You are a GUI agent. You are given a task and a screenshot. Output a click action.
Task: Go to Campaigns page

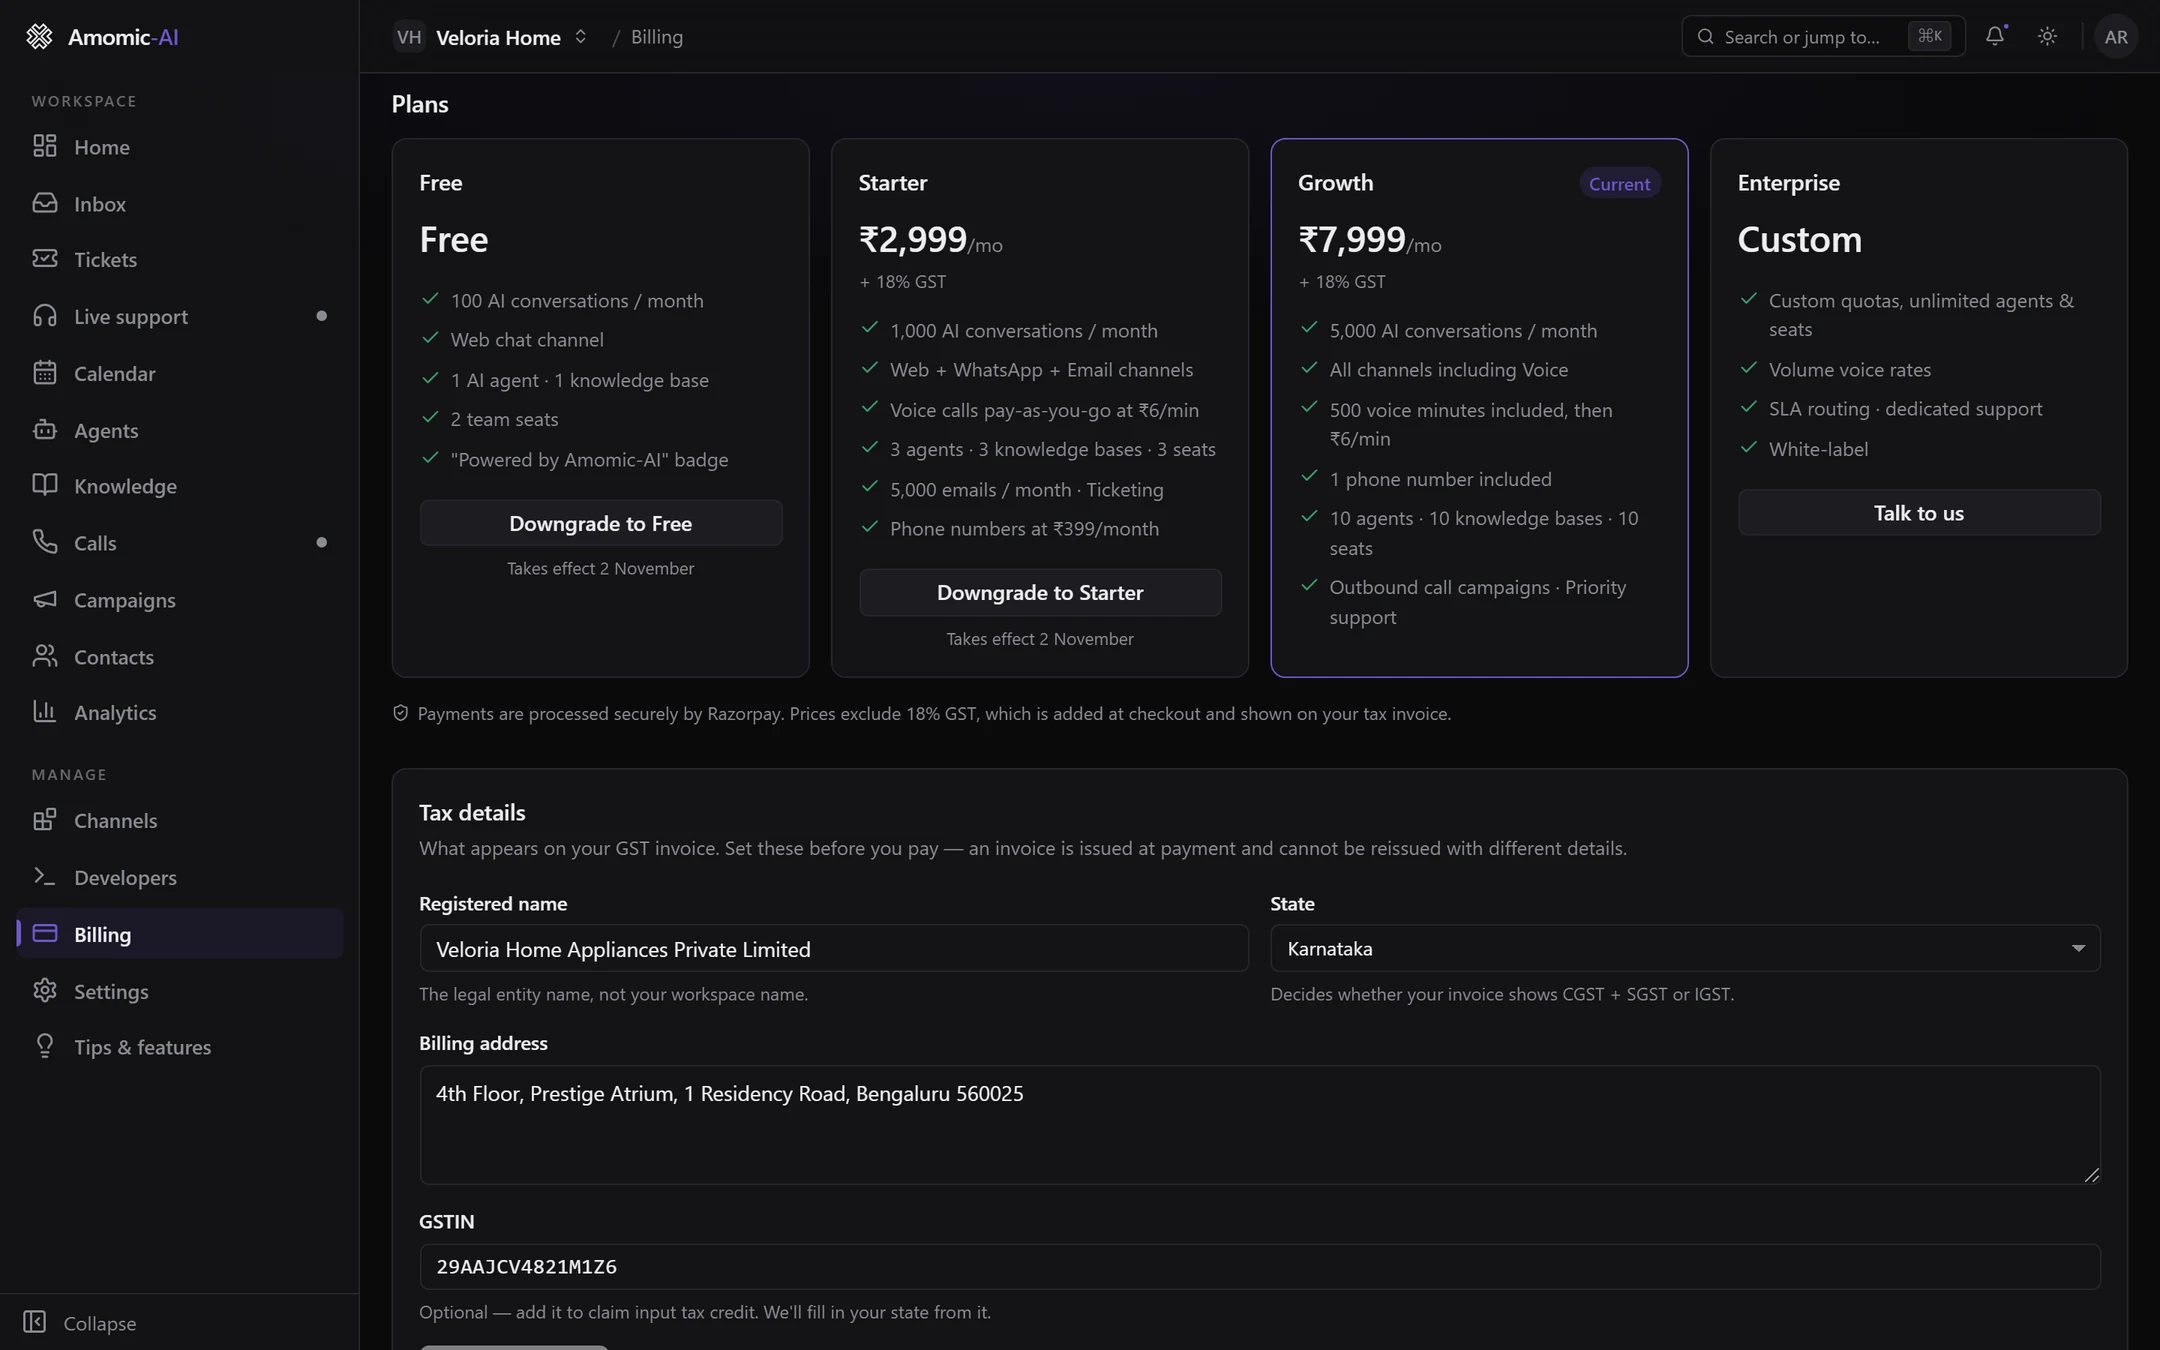(x=180, y=600)
